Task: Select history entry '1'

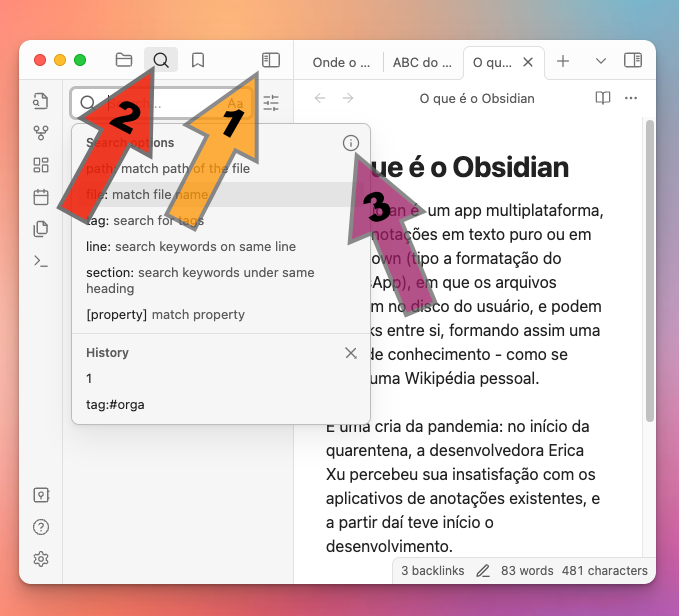Action: (221, 378)
